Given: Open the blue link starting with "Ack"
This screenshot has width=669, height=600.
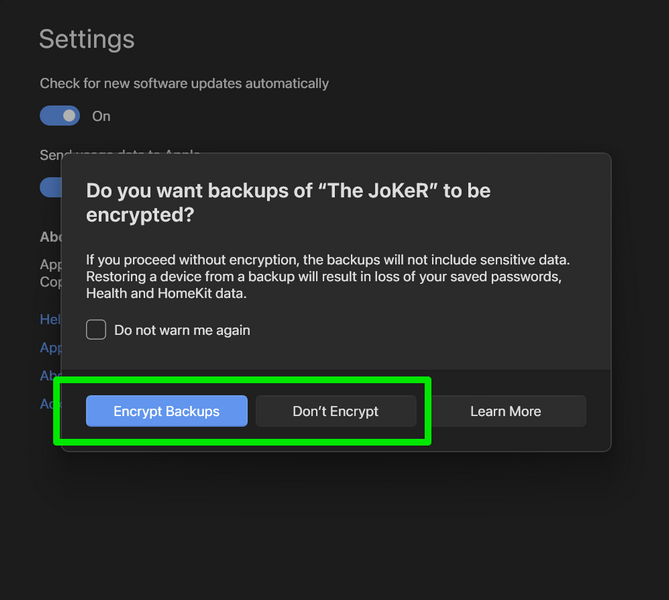Looking at the screenshot, I should point(50,404).
